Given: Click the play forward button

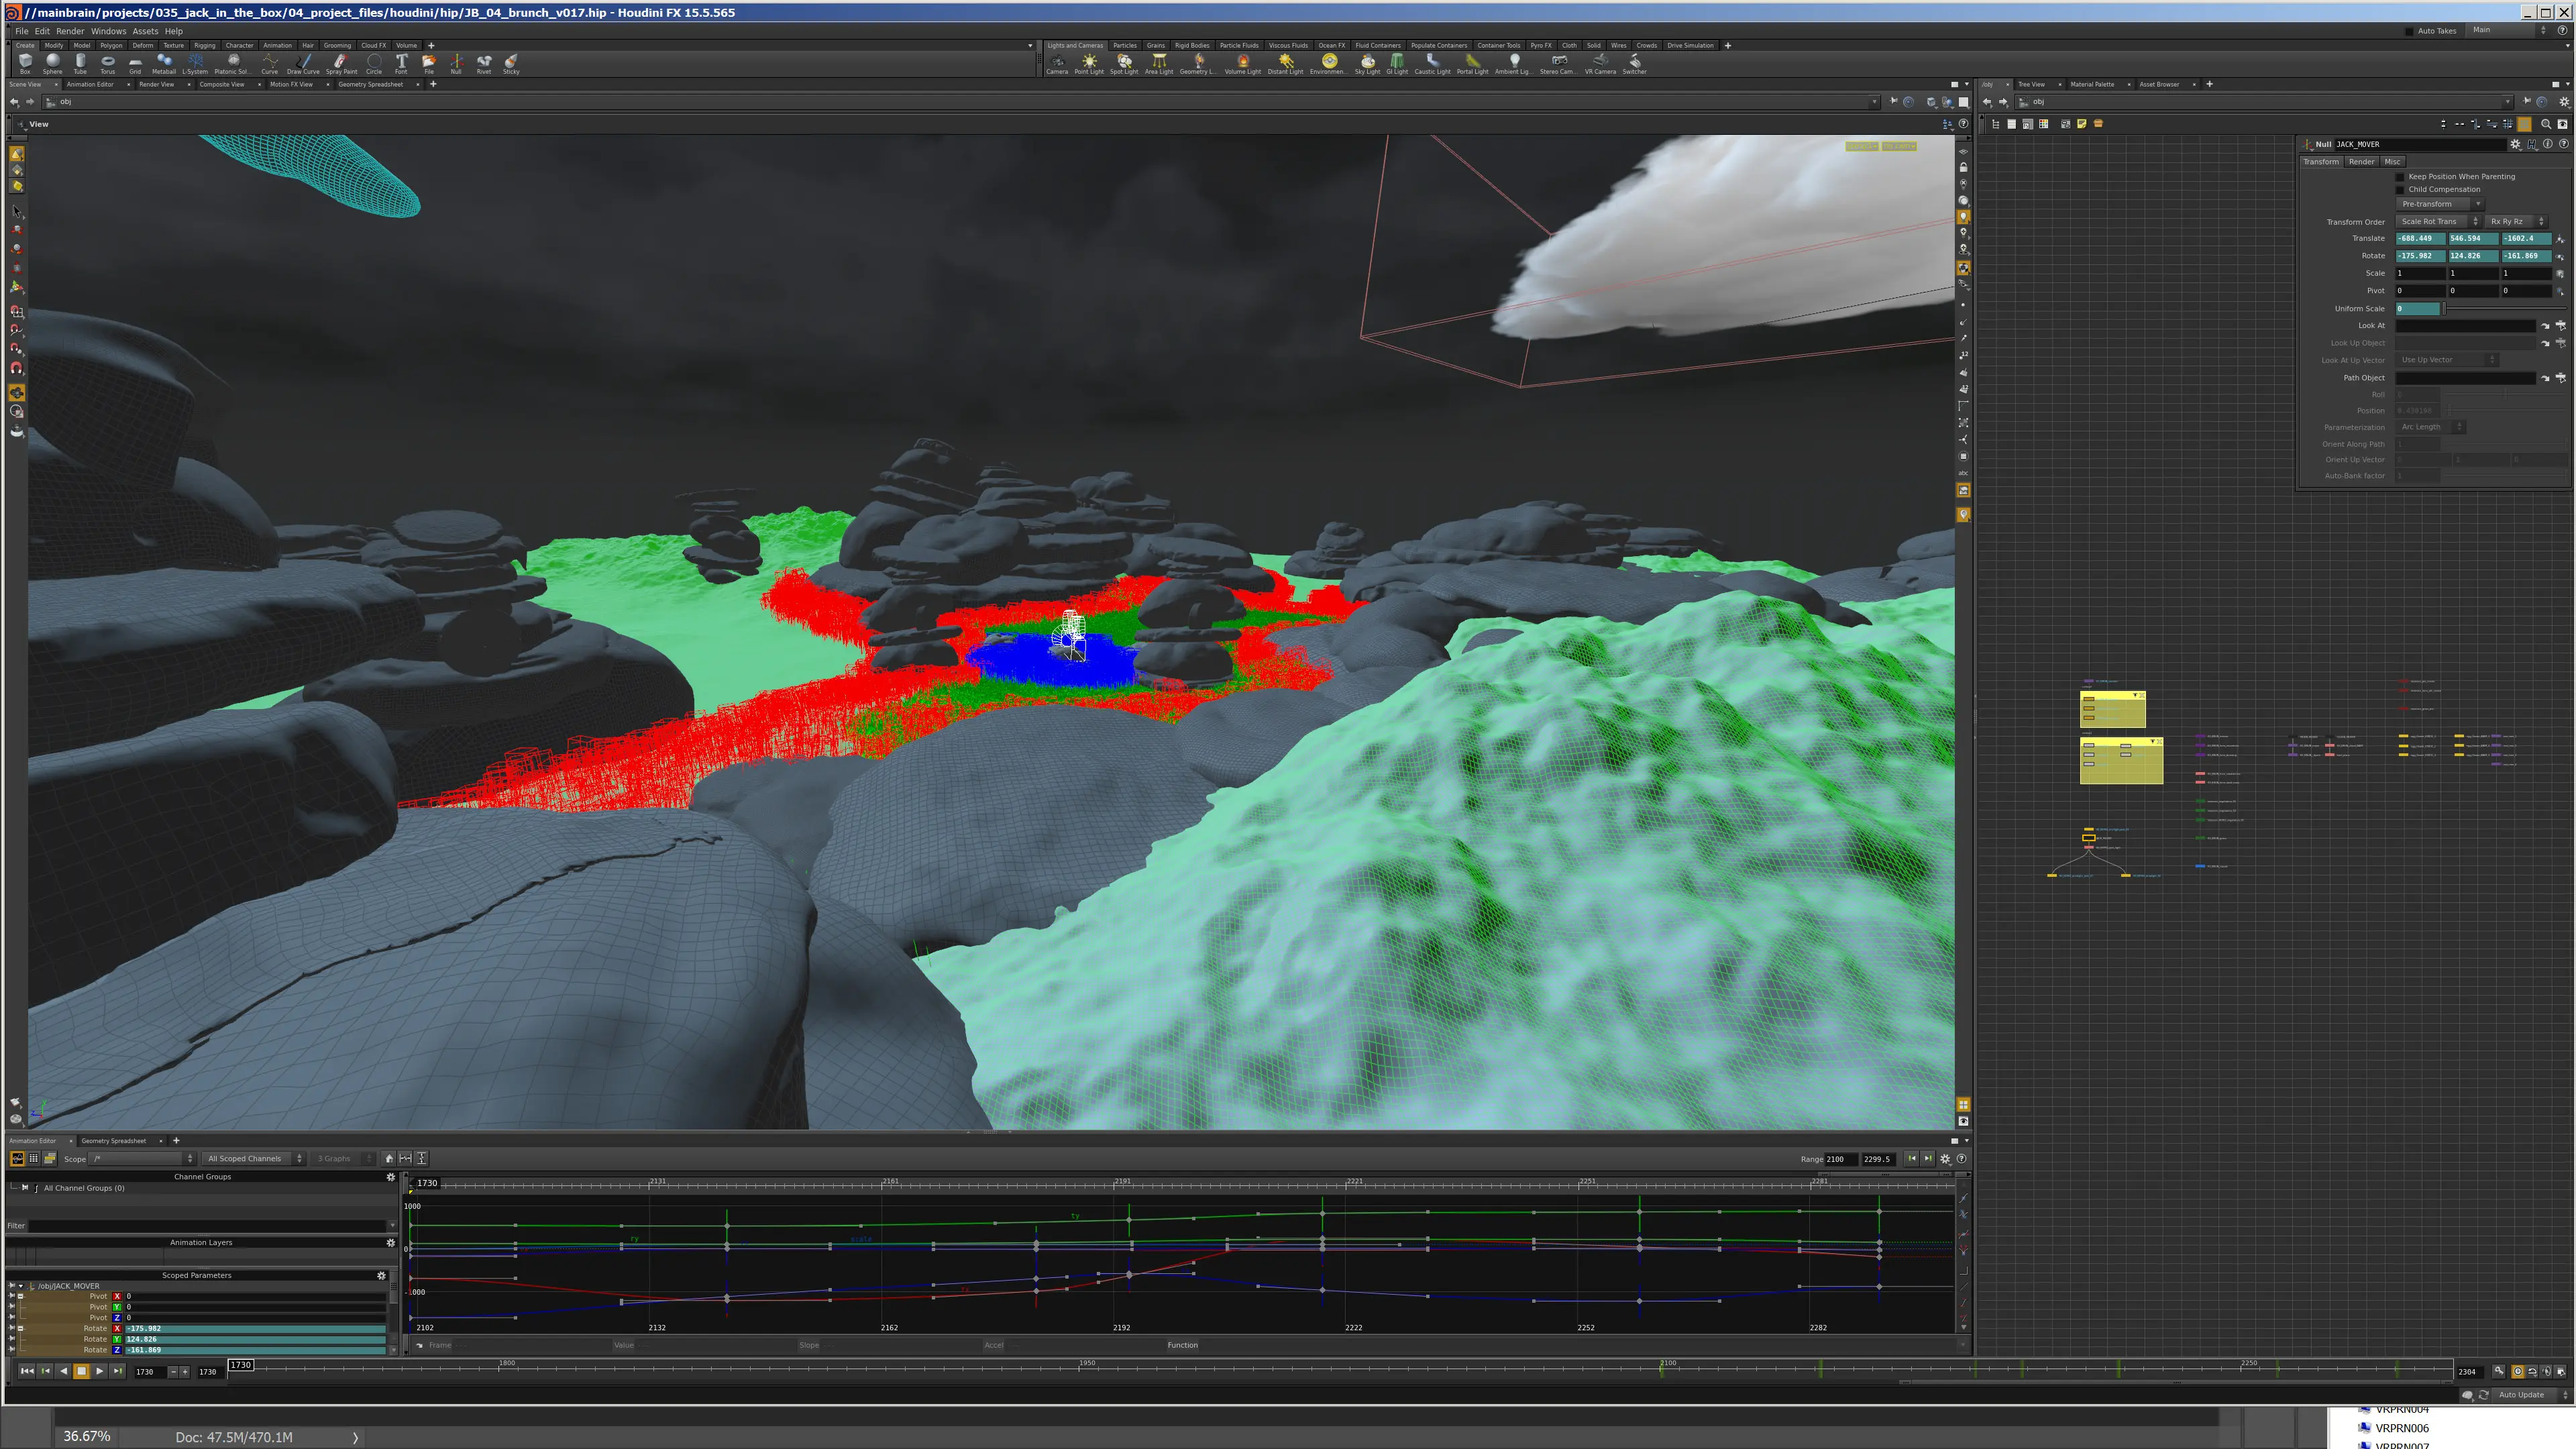Looking at the screenshot, I should tap(99, 1371).
